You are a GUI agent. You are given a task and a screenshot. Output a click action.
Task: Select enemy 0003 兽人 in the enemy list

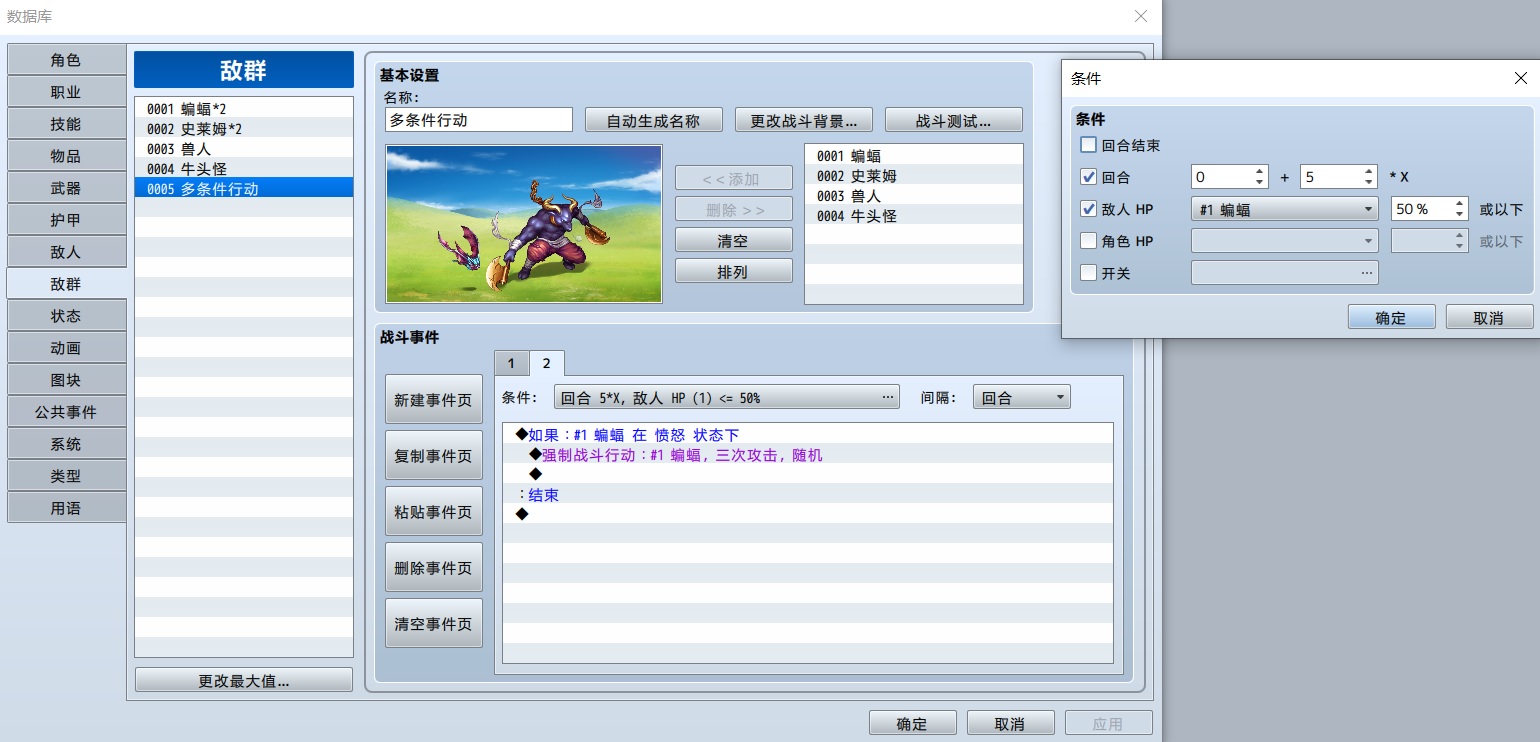click(914, 196)
